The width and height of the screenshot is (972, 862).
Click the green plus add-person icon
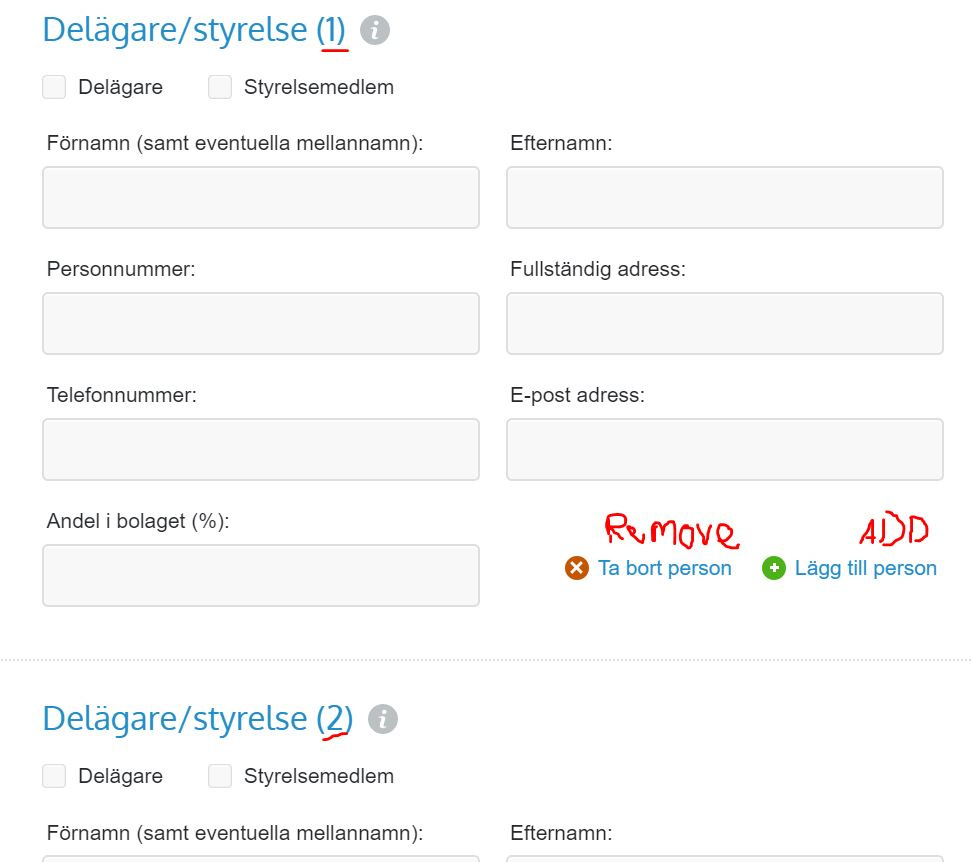point(774,568)
